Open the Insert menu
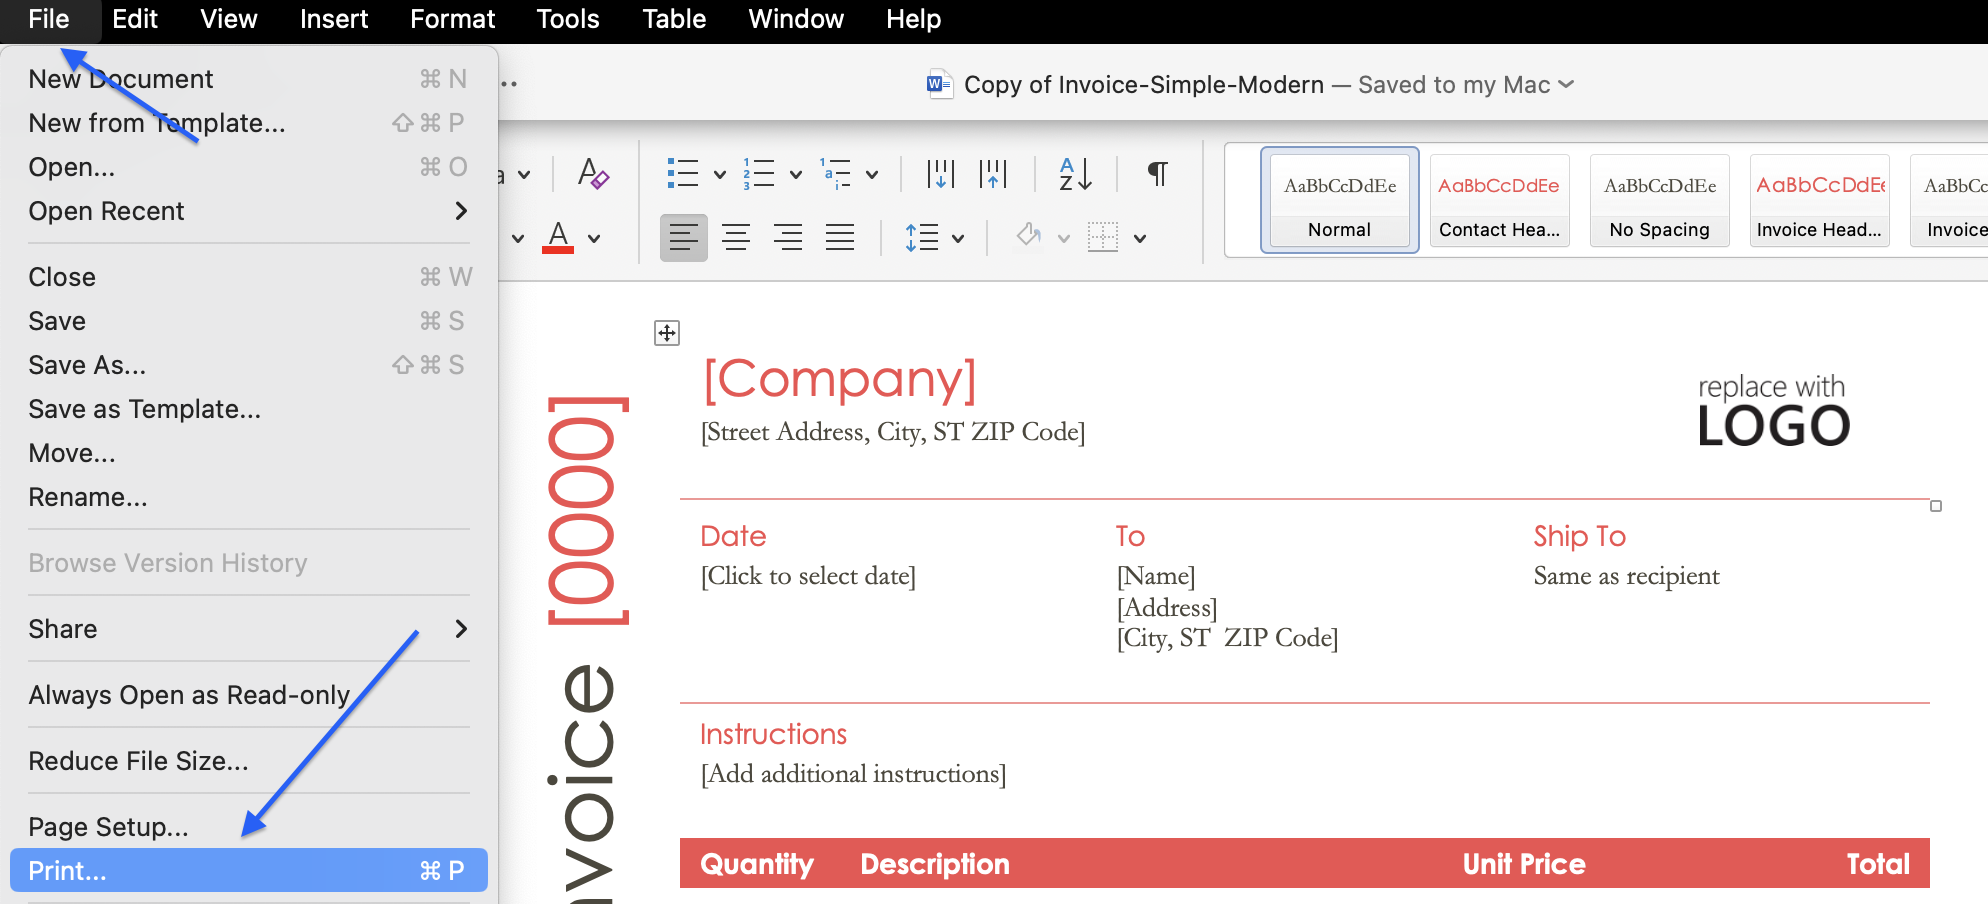Viewport: 1988px width, 904px height. click(334, 19)
